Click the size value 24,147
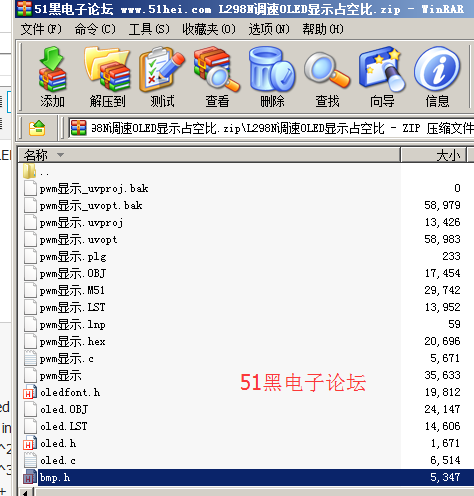This screenshot has width=474, height=496. point(442,409)
